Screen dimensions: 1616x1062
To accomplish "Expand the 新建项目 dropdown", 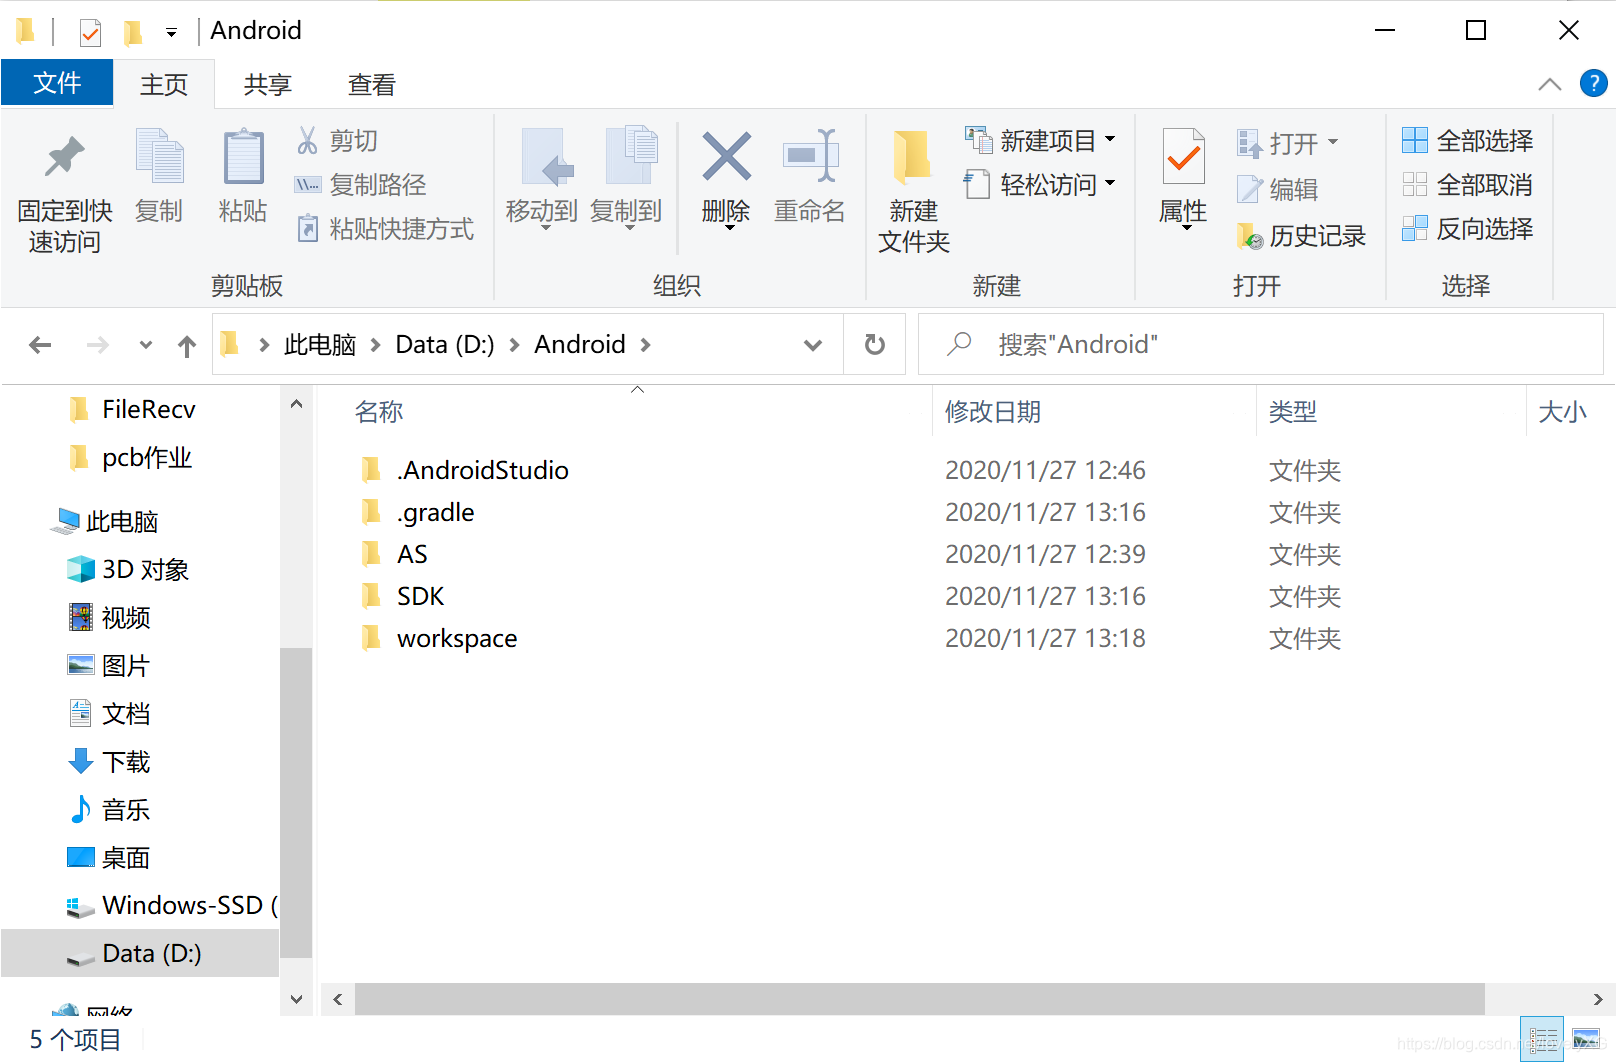I will [x=1110, y=139].
